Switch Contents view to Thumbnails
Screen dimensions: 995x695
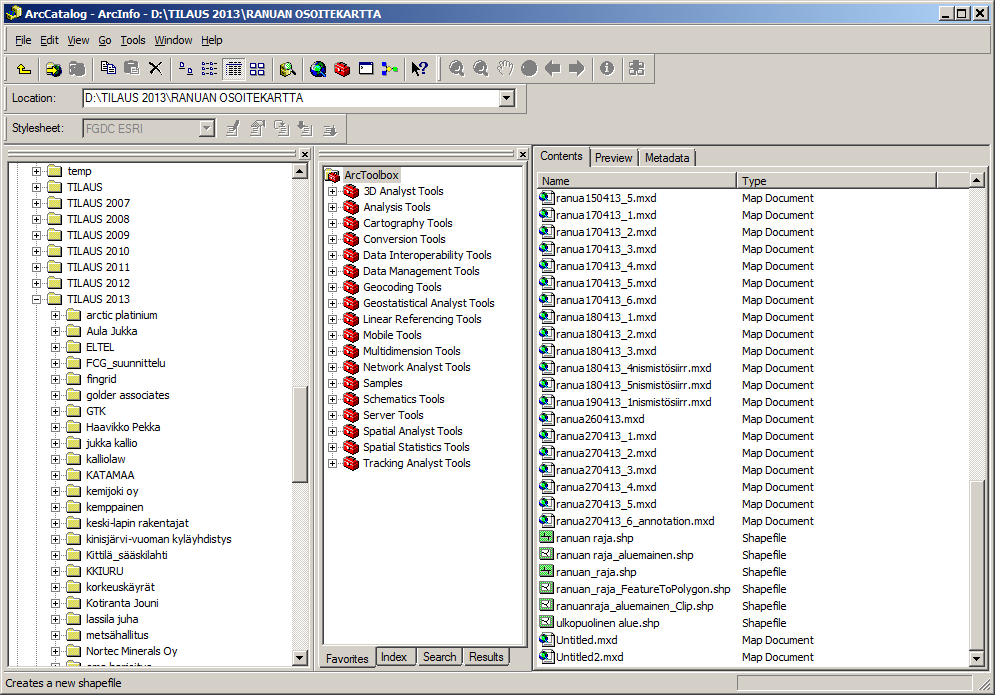[x=257, y=69]
